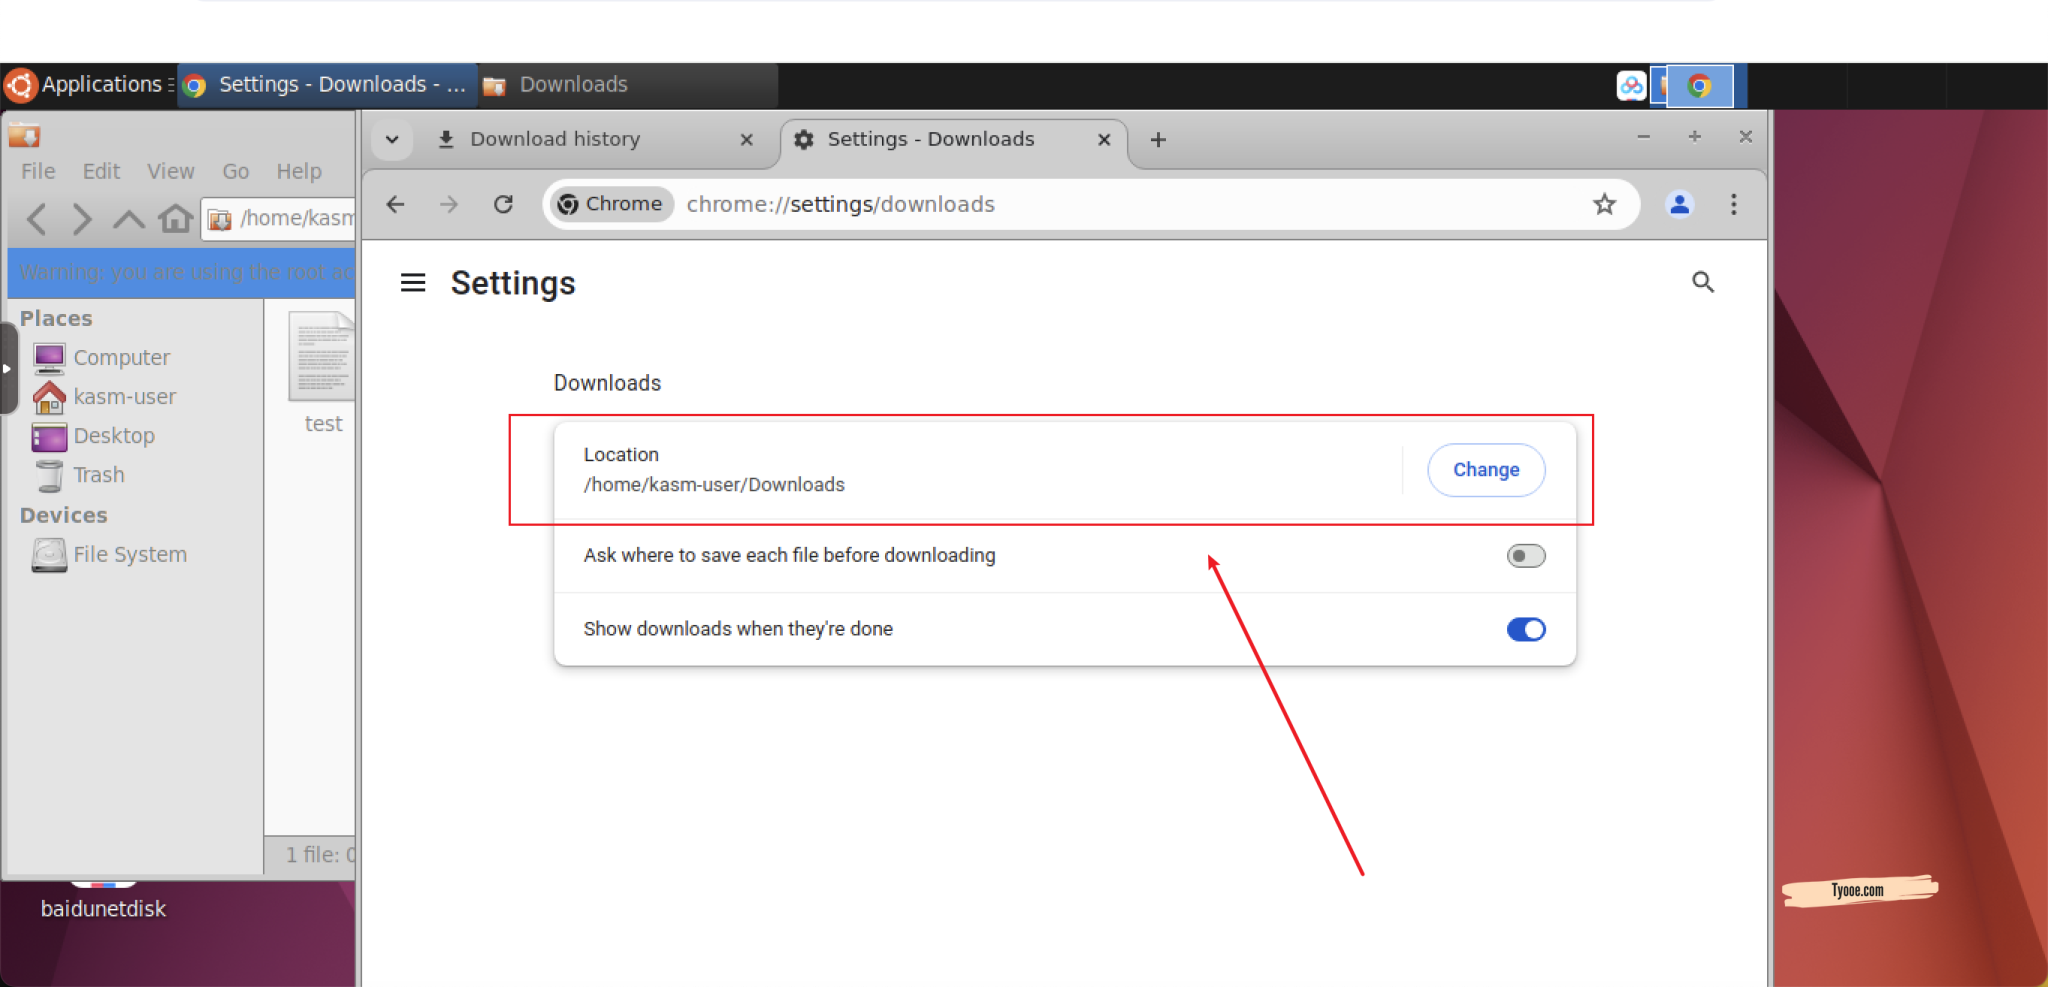Disable Show downloads when they're done
Viewport: 2048px width, 987px height.
[1525, 629]
